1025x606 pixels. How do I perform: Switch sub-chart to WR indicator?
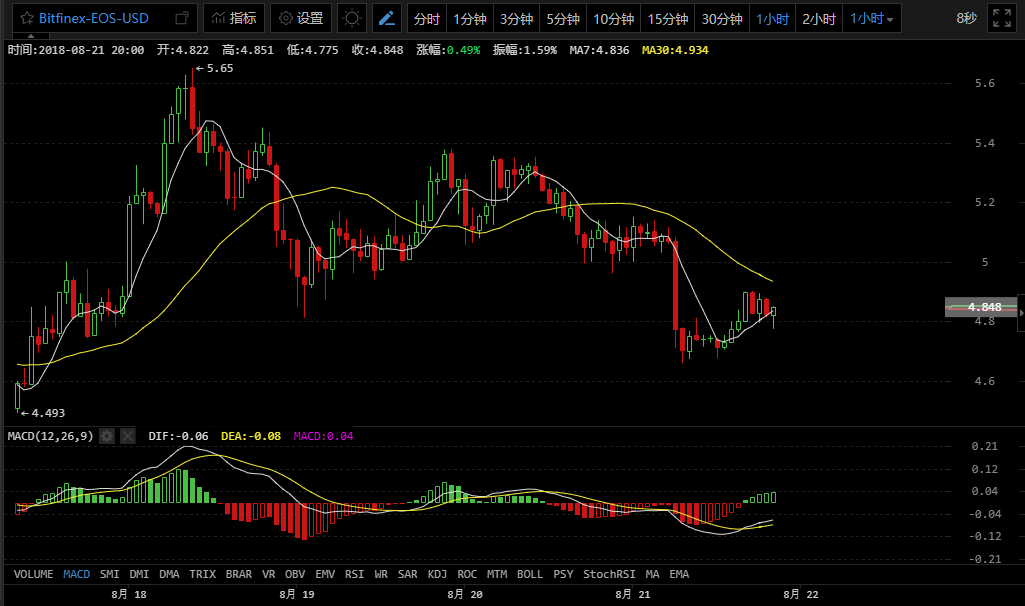click(x=381, y=574)
